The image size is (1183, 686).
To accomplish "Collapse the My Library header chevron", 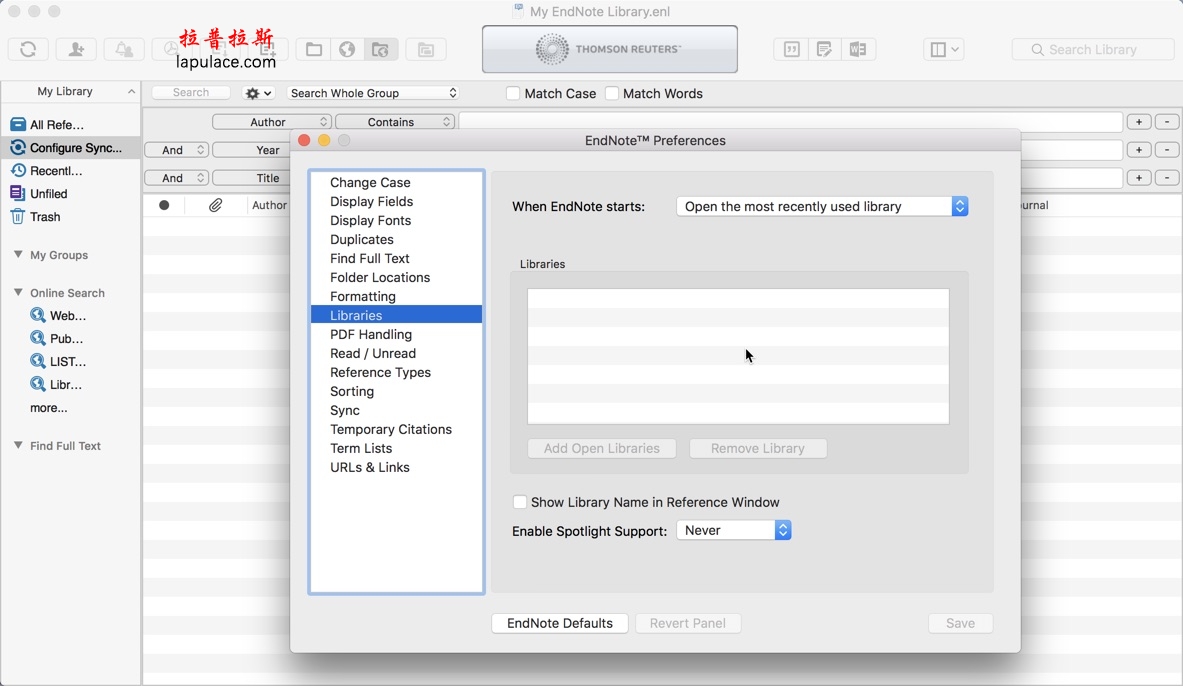I will pyautogui.click(x=131, y=91).
